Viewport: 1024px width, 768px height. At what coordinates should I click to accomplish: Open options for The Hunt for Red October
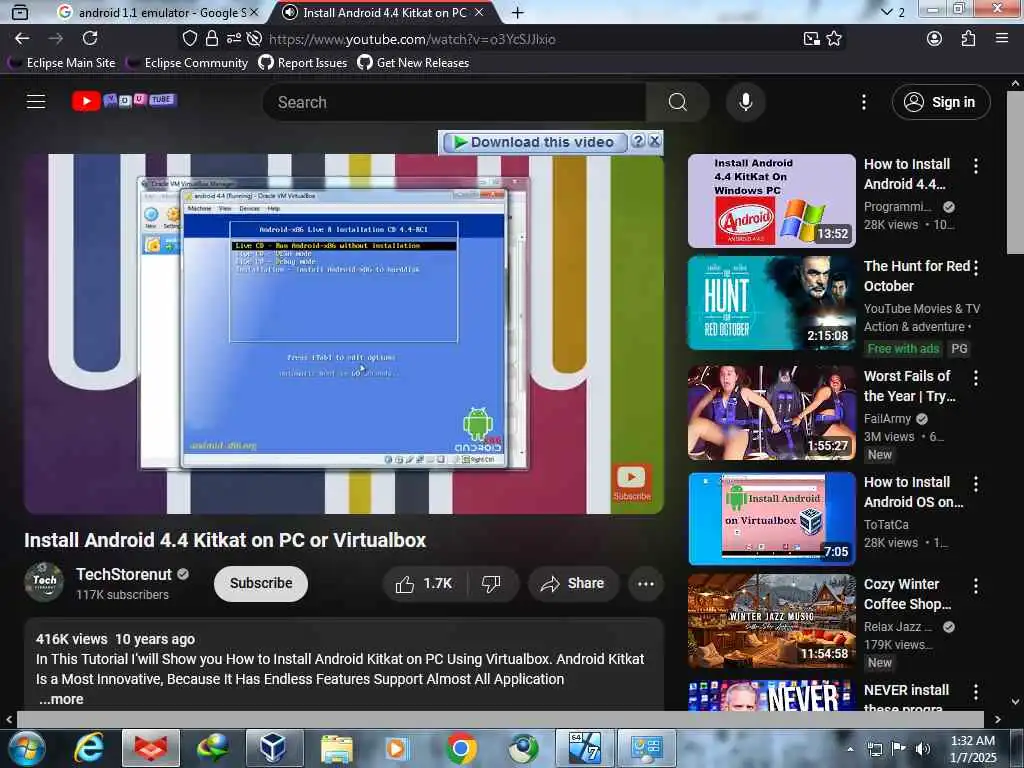[x=976, y=268]
